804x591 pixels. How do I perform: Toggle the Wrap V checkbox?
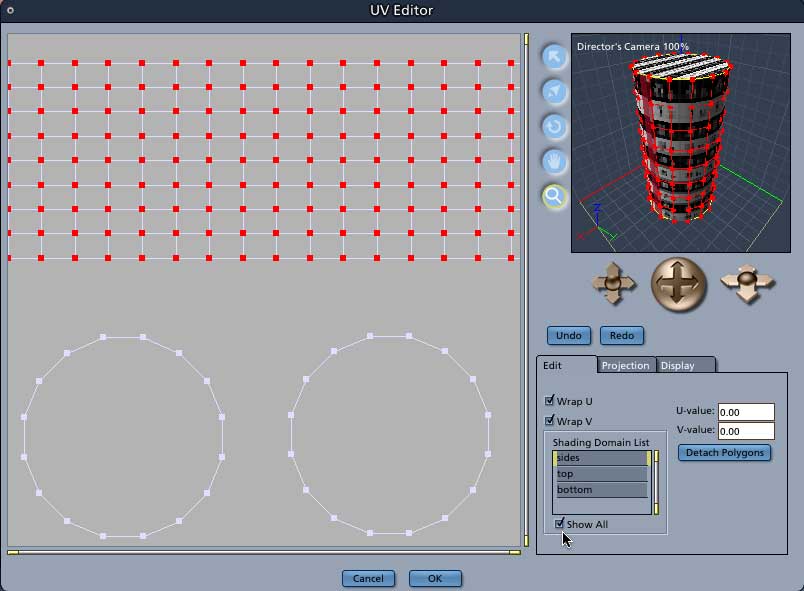point(549,421)
